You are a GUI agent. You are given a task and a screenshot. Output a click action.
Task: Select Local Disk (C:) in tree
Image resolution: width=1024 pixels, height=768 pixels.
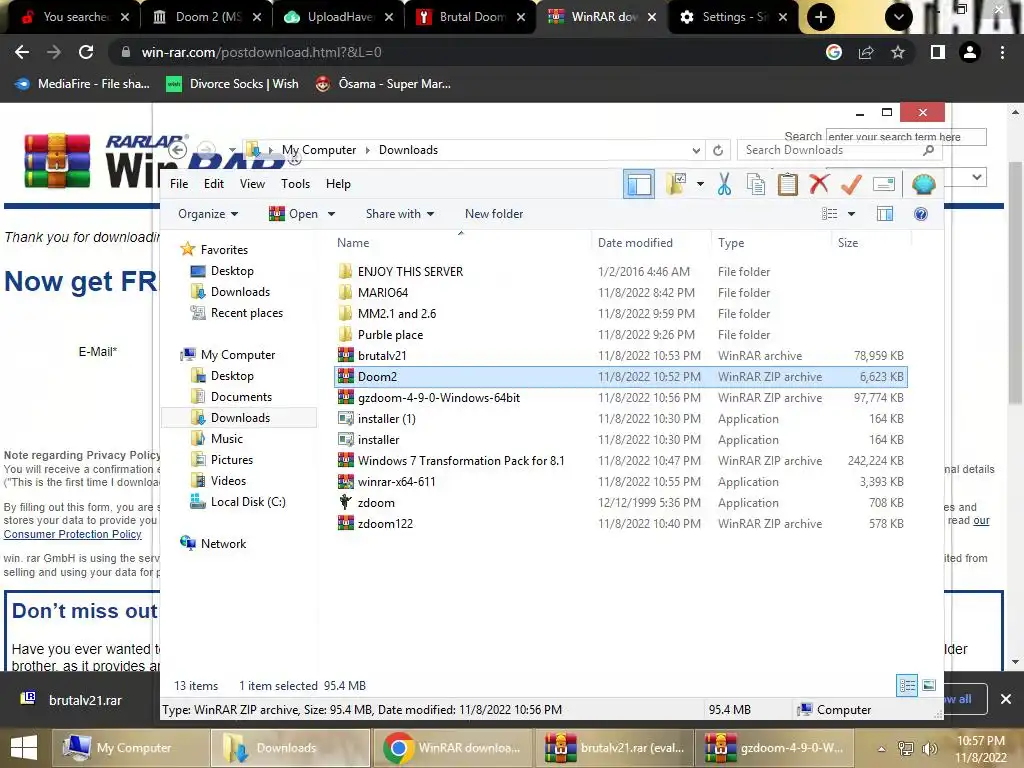(x=248, y=502)
